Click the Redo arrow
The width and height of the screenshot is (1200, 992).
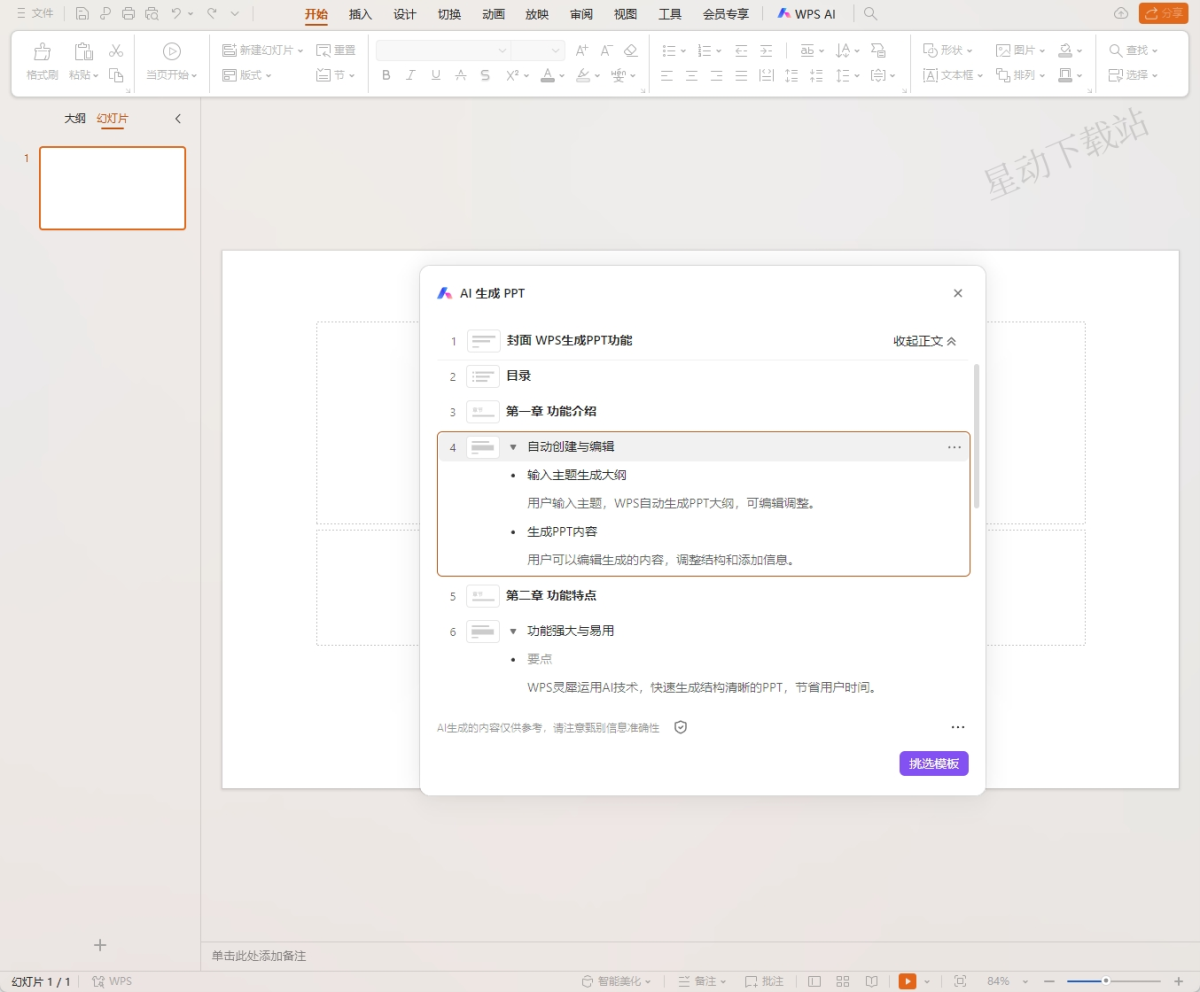coord(212,14)
